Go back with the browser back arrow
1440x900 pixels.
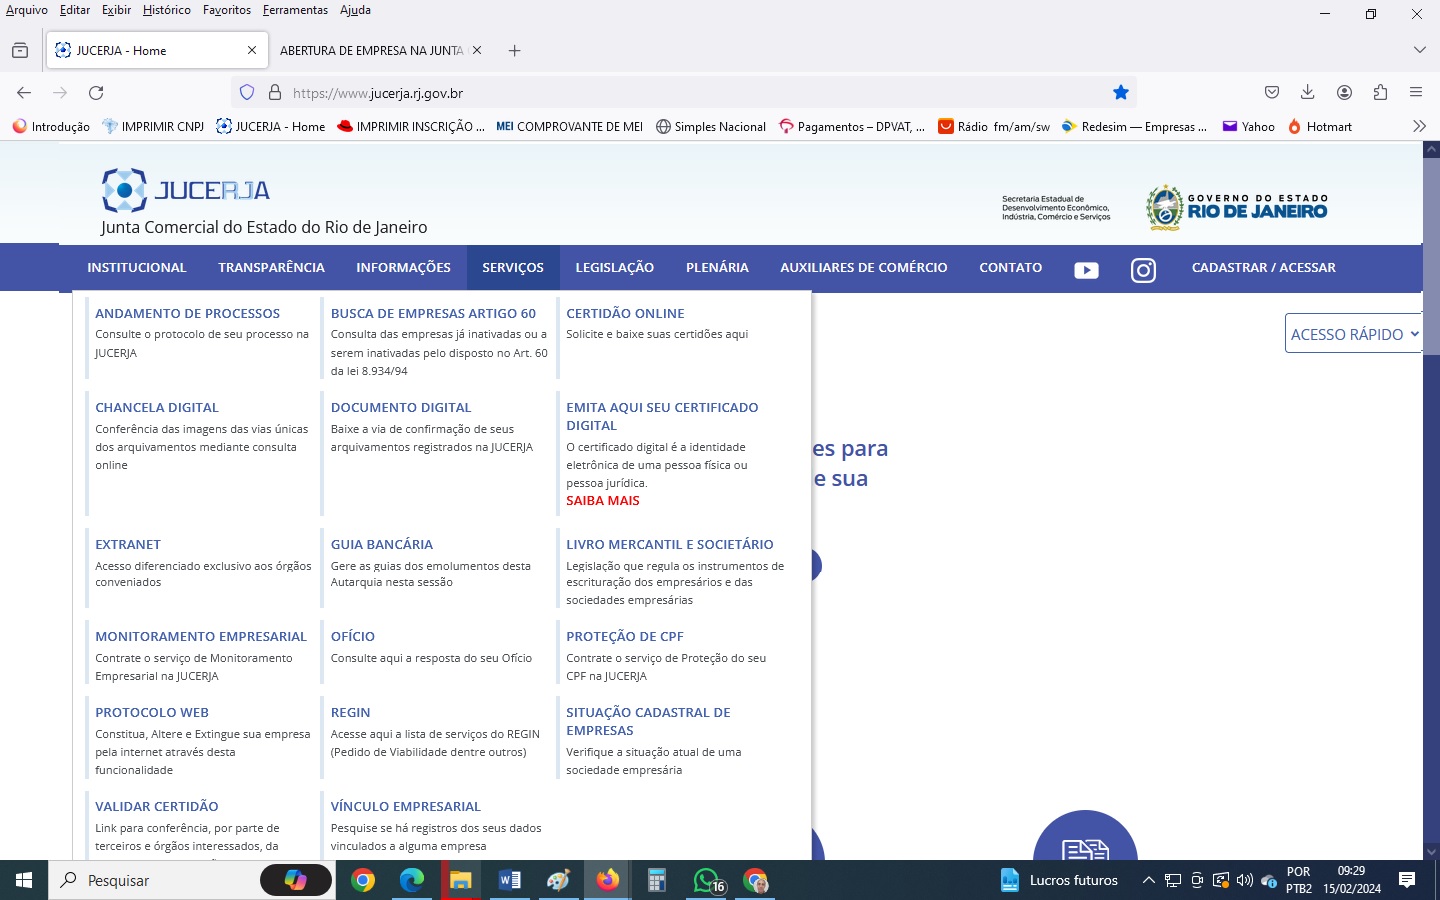[24, 93]
